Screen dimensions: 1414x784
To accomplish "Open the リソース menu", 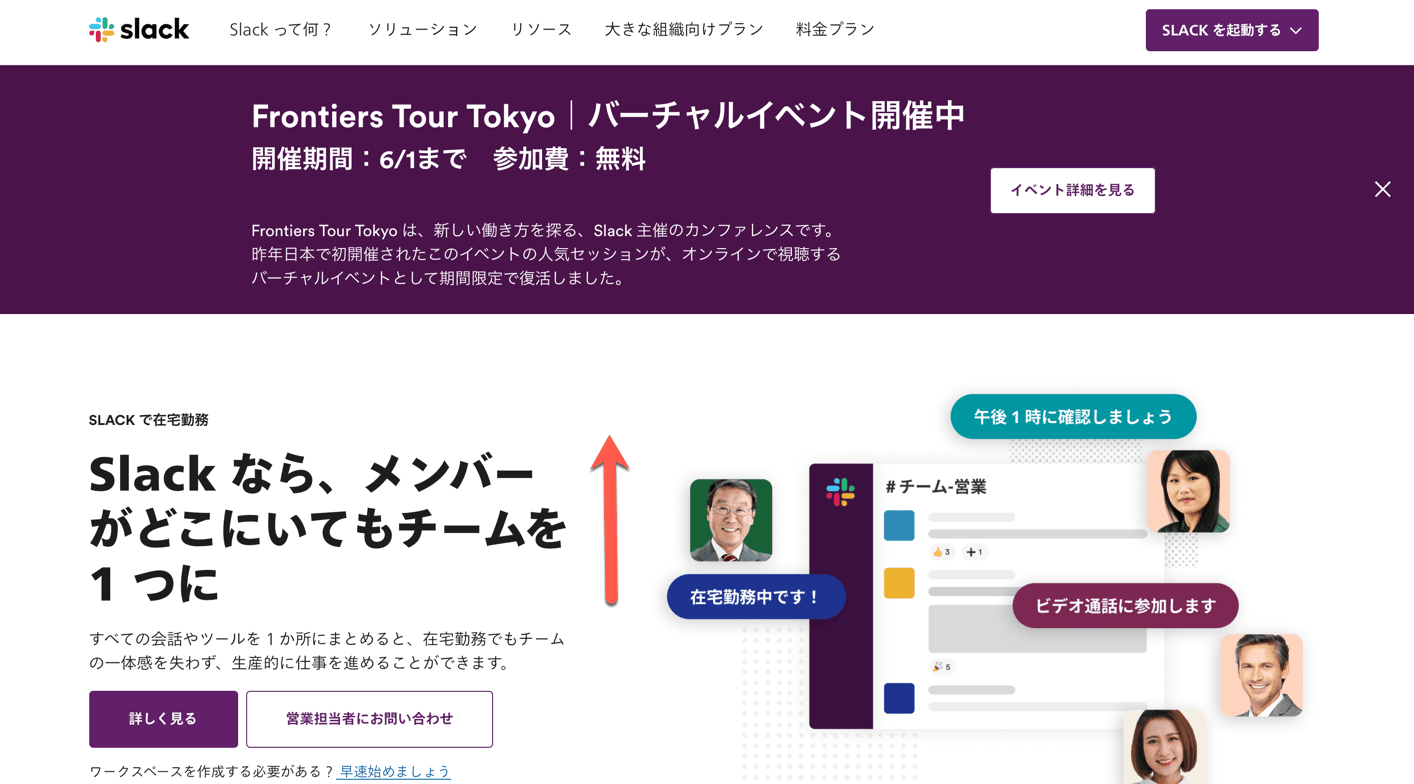I will pyautogui.click(x=541, y=30).
